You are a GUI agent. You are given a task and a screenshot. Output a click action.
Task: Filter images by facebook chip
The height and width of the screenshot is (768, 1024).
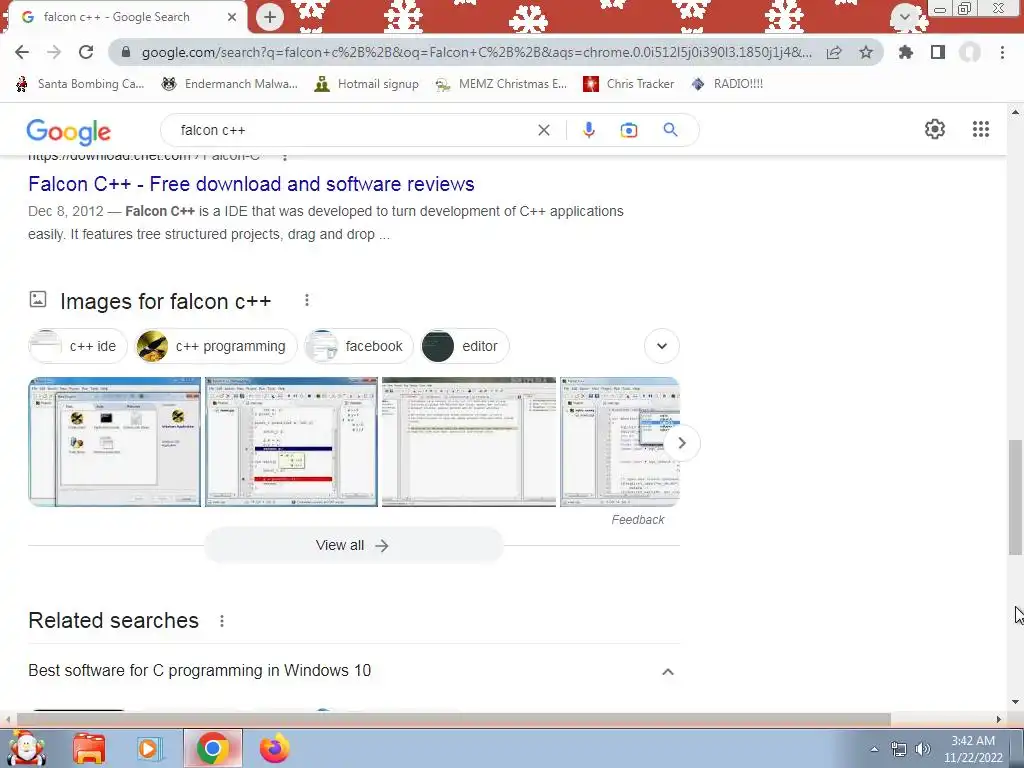[359, 346]
